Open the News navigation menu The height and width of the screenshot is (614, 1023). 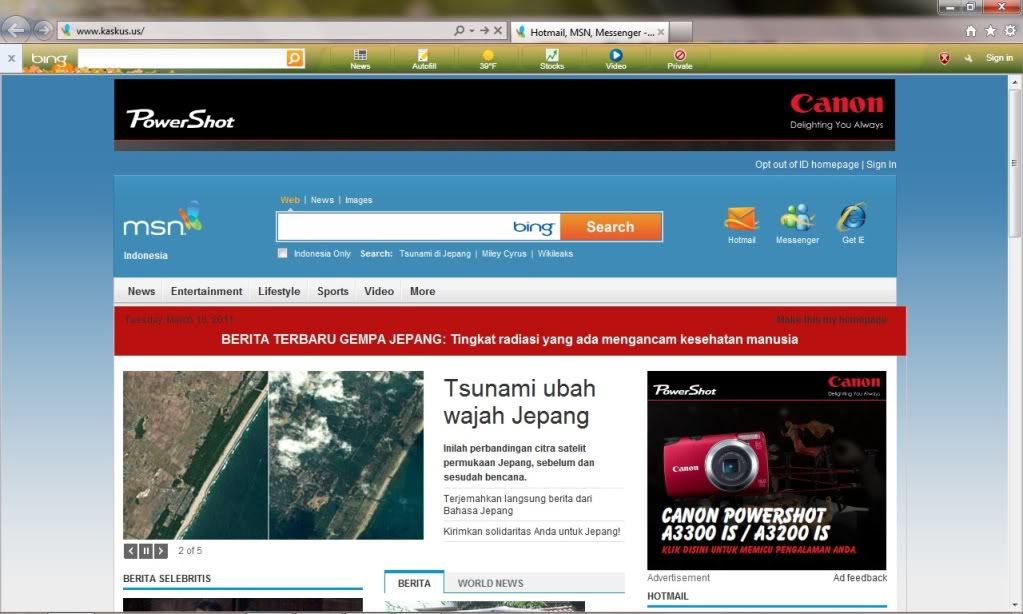[142, 291]
